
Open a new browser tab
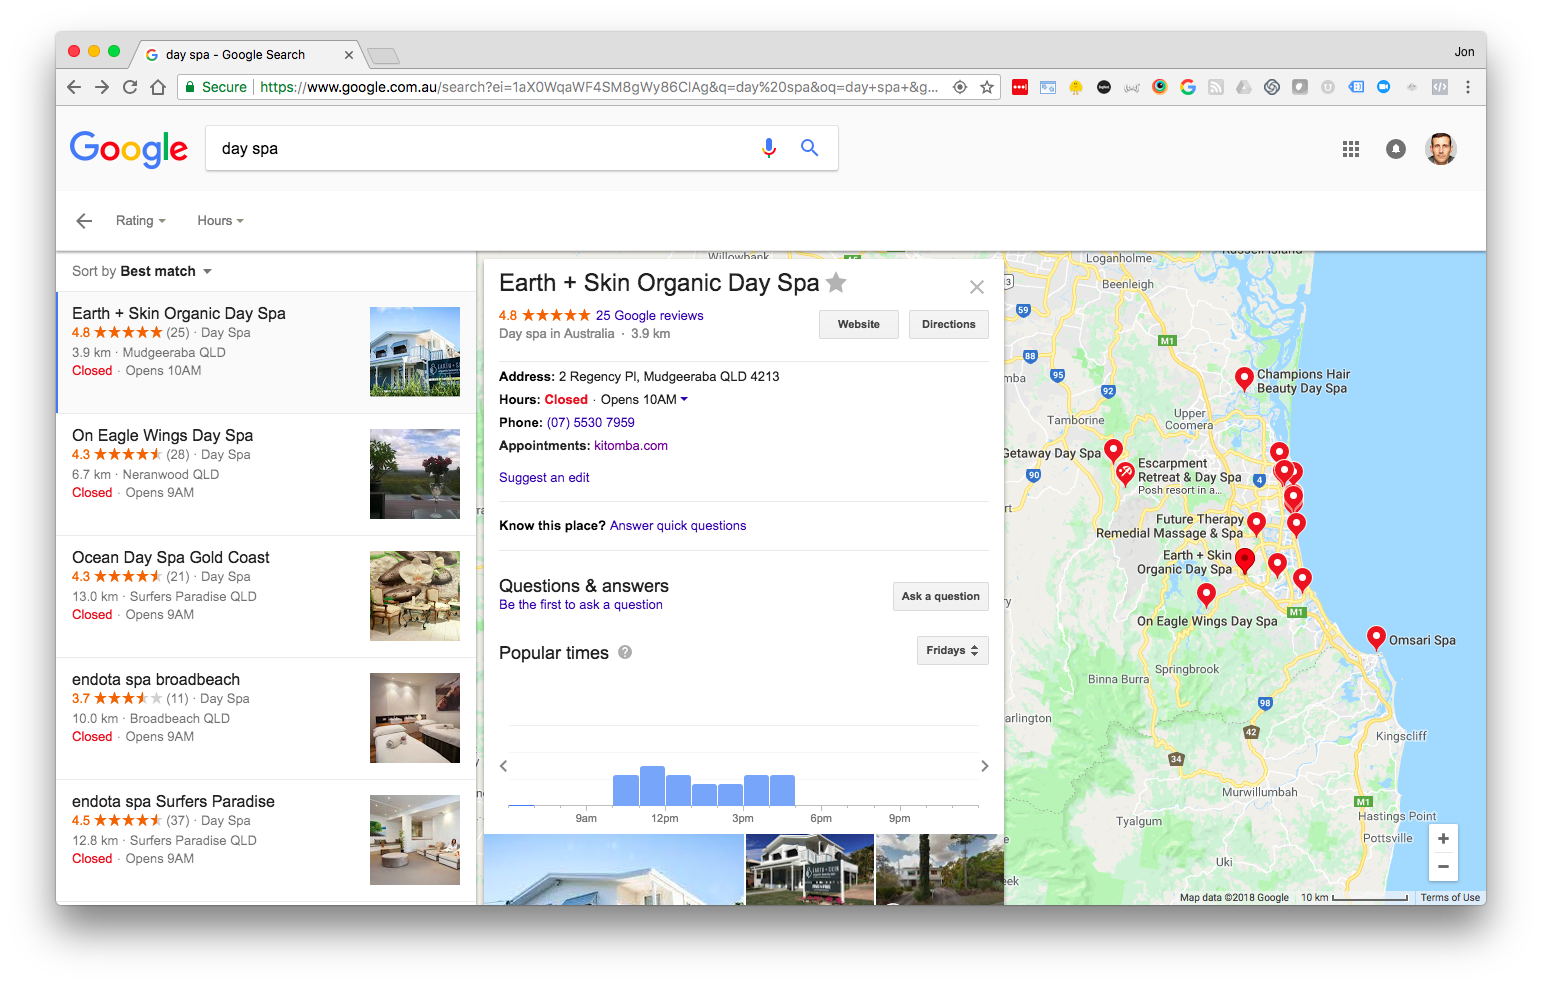(x=383, y=56)
